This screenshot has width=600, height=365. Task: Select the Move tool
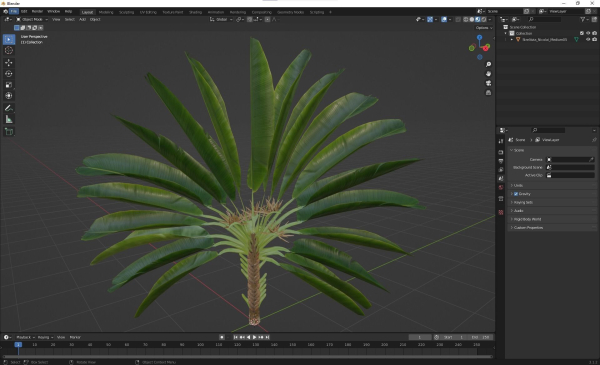pyautogui.click(x=9, y=62)
